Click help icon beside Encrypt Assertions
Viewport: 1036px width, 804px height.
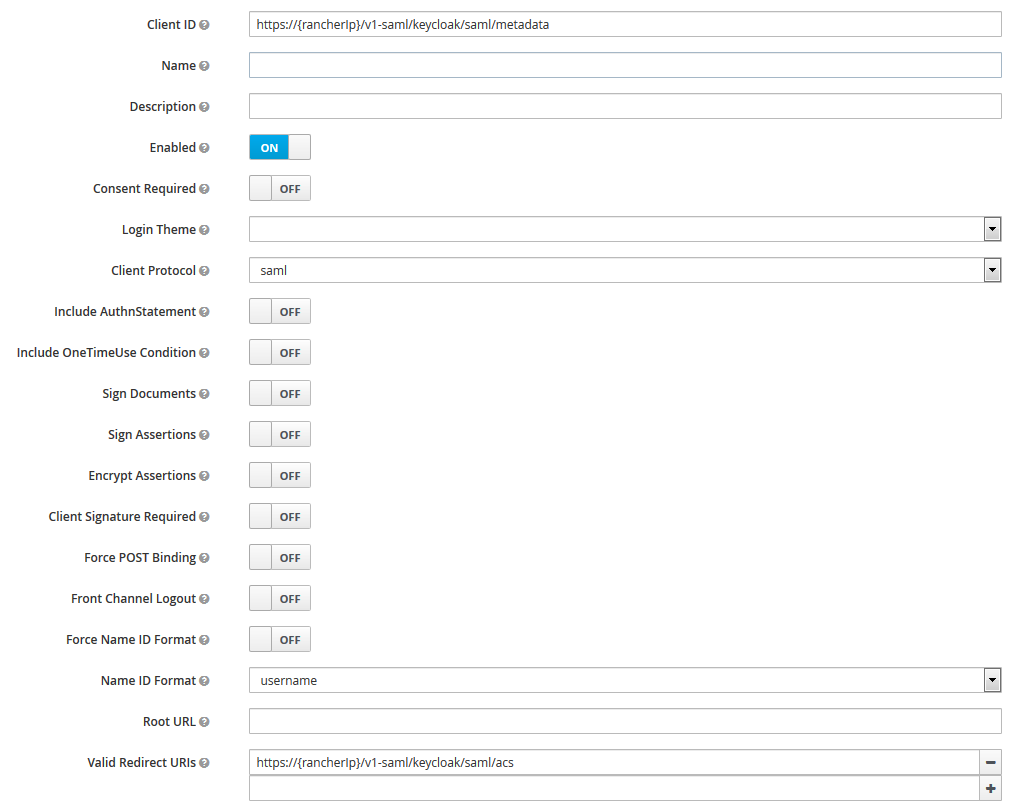[x=204, y=476]
